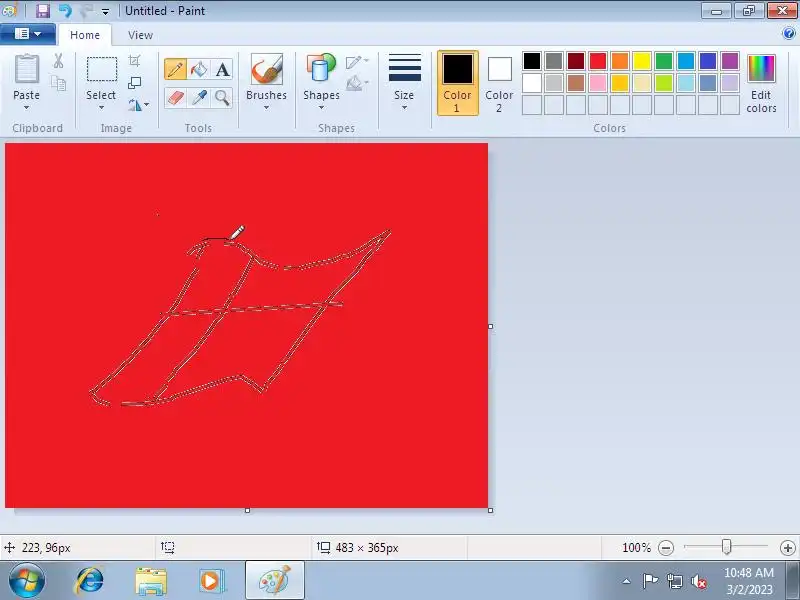Viewport: 800px width, 600px height.
Task: Click the Help question mark icon
Action: pyautogui.click(x=788, y=34)
